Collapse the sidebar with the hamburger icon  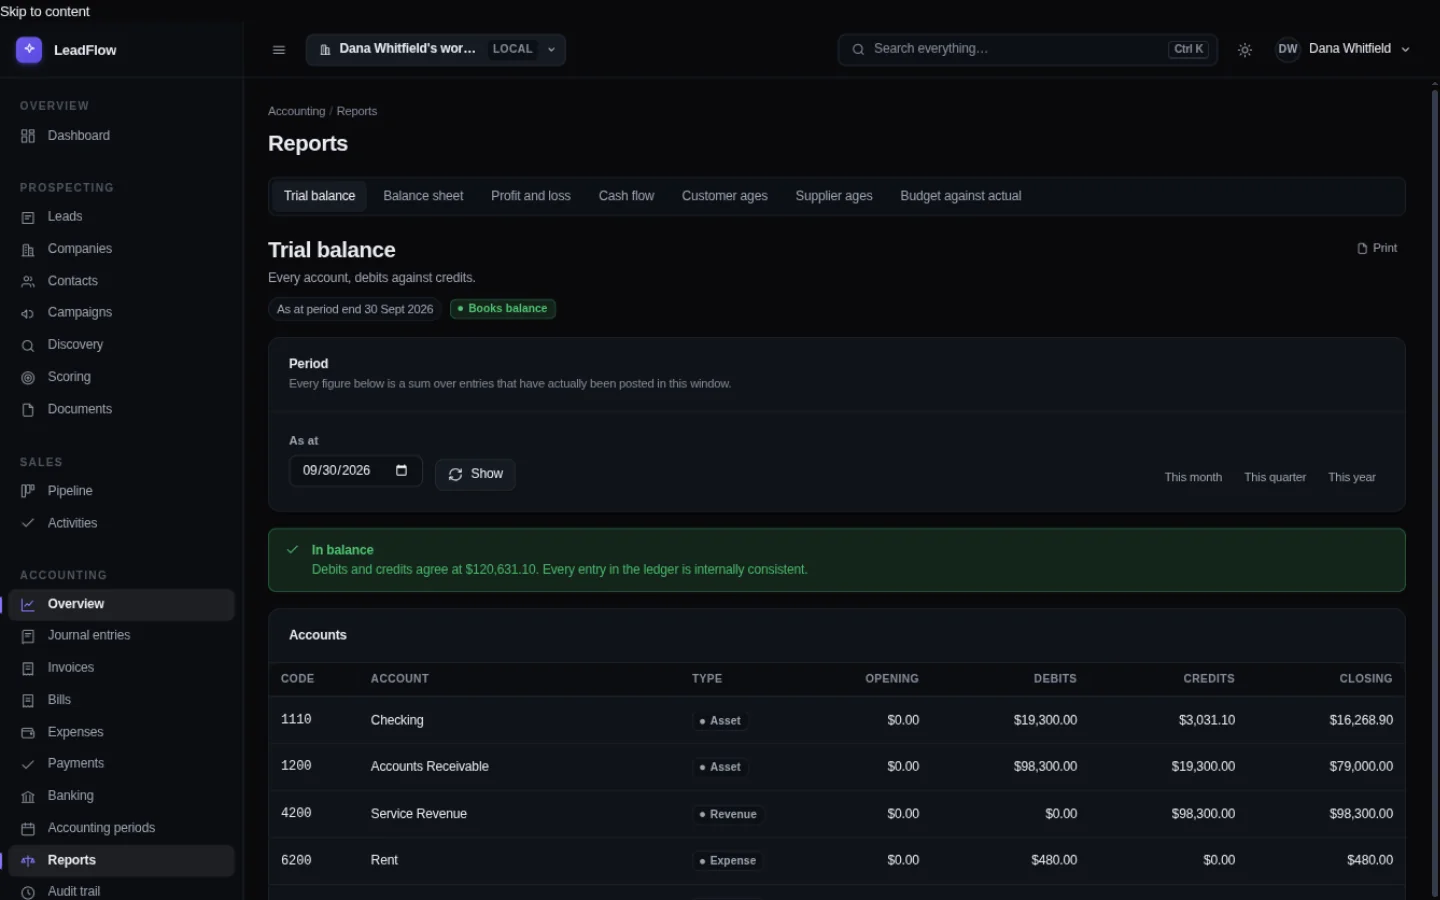pos(279,50)
